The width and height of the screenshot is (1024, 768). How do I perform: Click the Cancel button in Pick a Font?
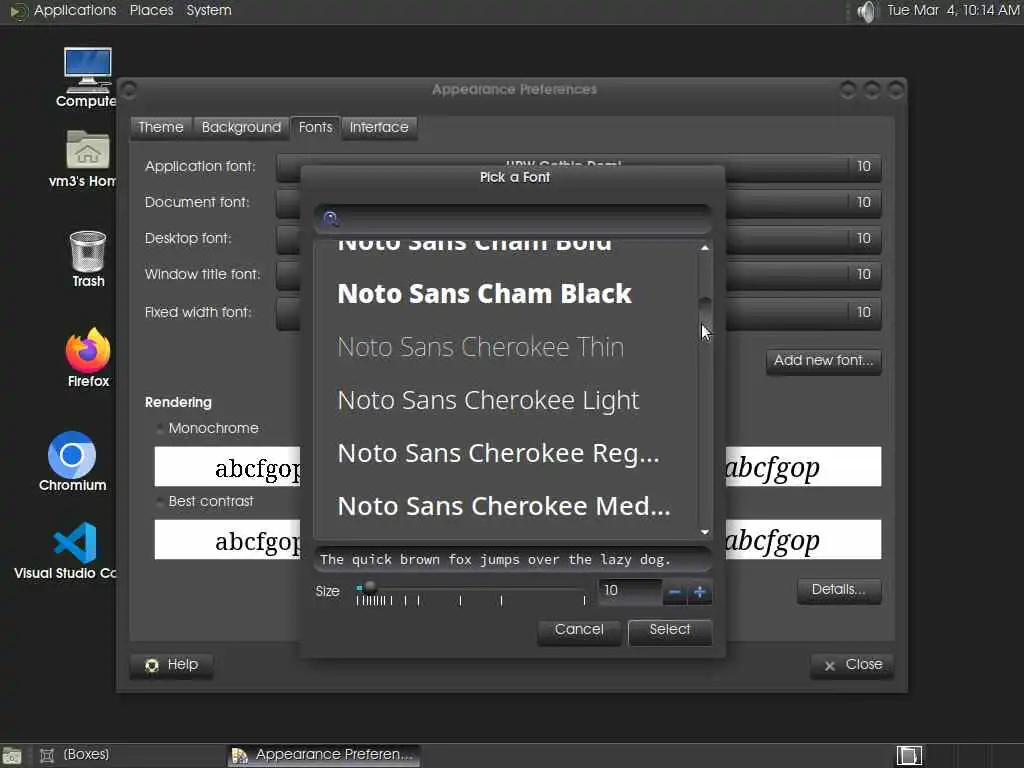[x=579, y=630]
